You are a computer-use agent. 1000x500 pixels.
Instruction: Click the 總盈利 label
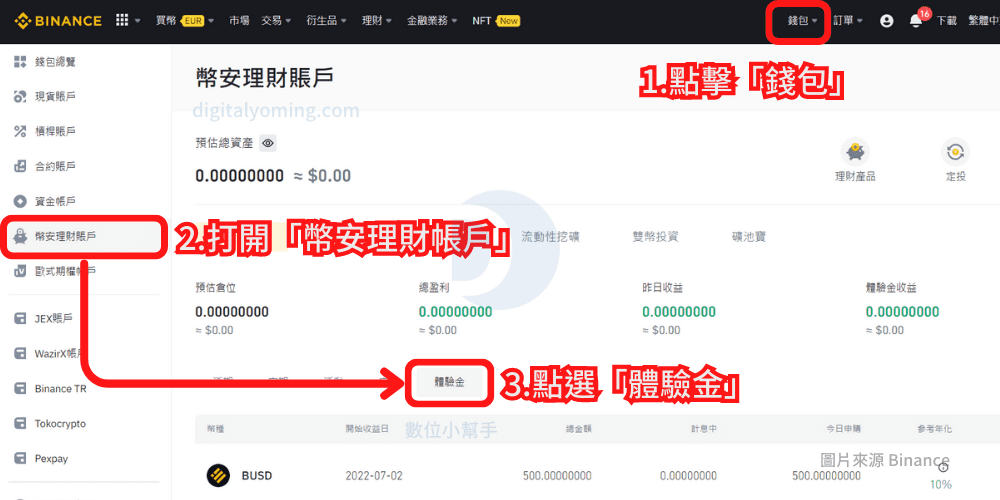[434, 288]
